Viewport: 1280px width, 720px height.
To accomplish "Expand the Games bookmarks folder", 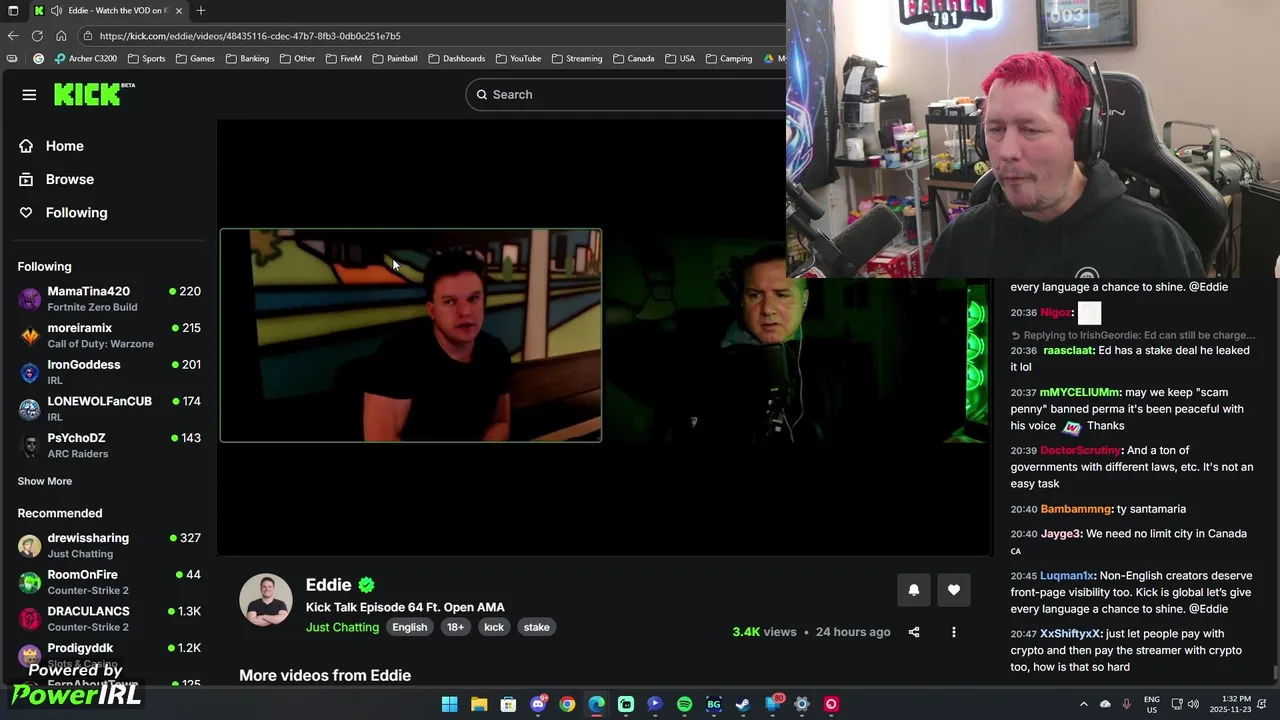I will (x=196, y=59).
